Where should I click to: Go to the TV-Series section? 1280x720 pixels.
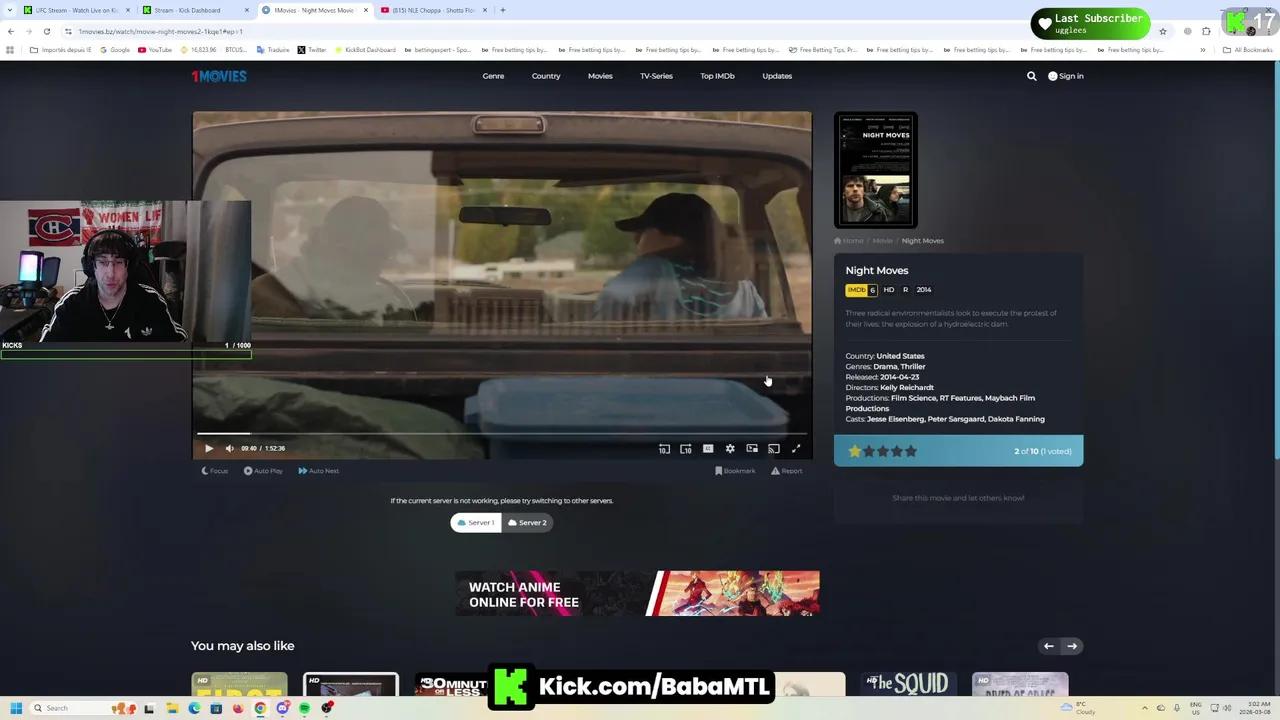pyautogui.click(x=656, y=76)
